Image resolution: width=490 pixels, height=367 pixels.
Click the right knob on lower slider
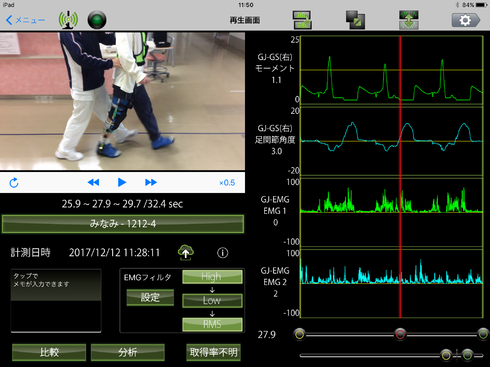pyautogui.click(x=467, y=355)
